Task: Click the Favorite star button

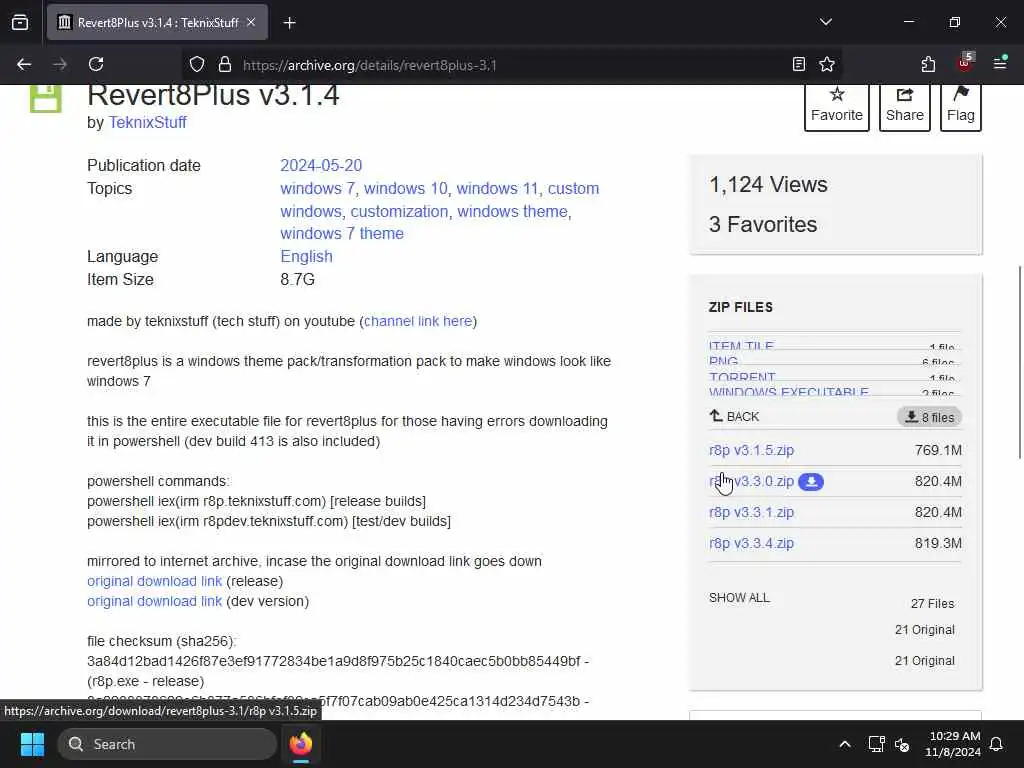Action: 837,106
